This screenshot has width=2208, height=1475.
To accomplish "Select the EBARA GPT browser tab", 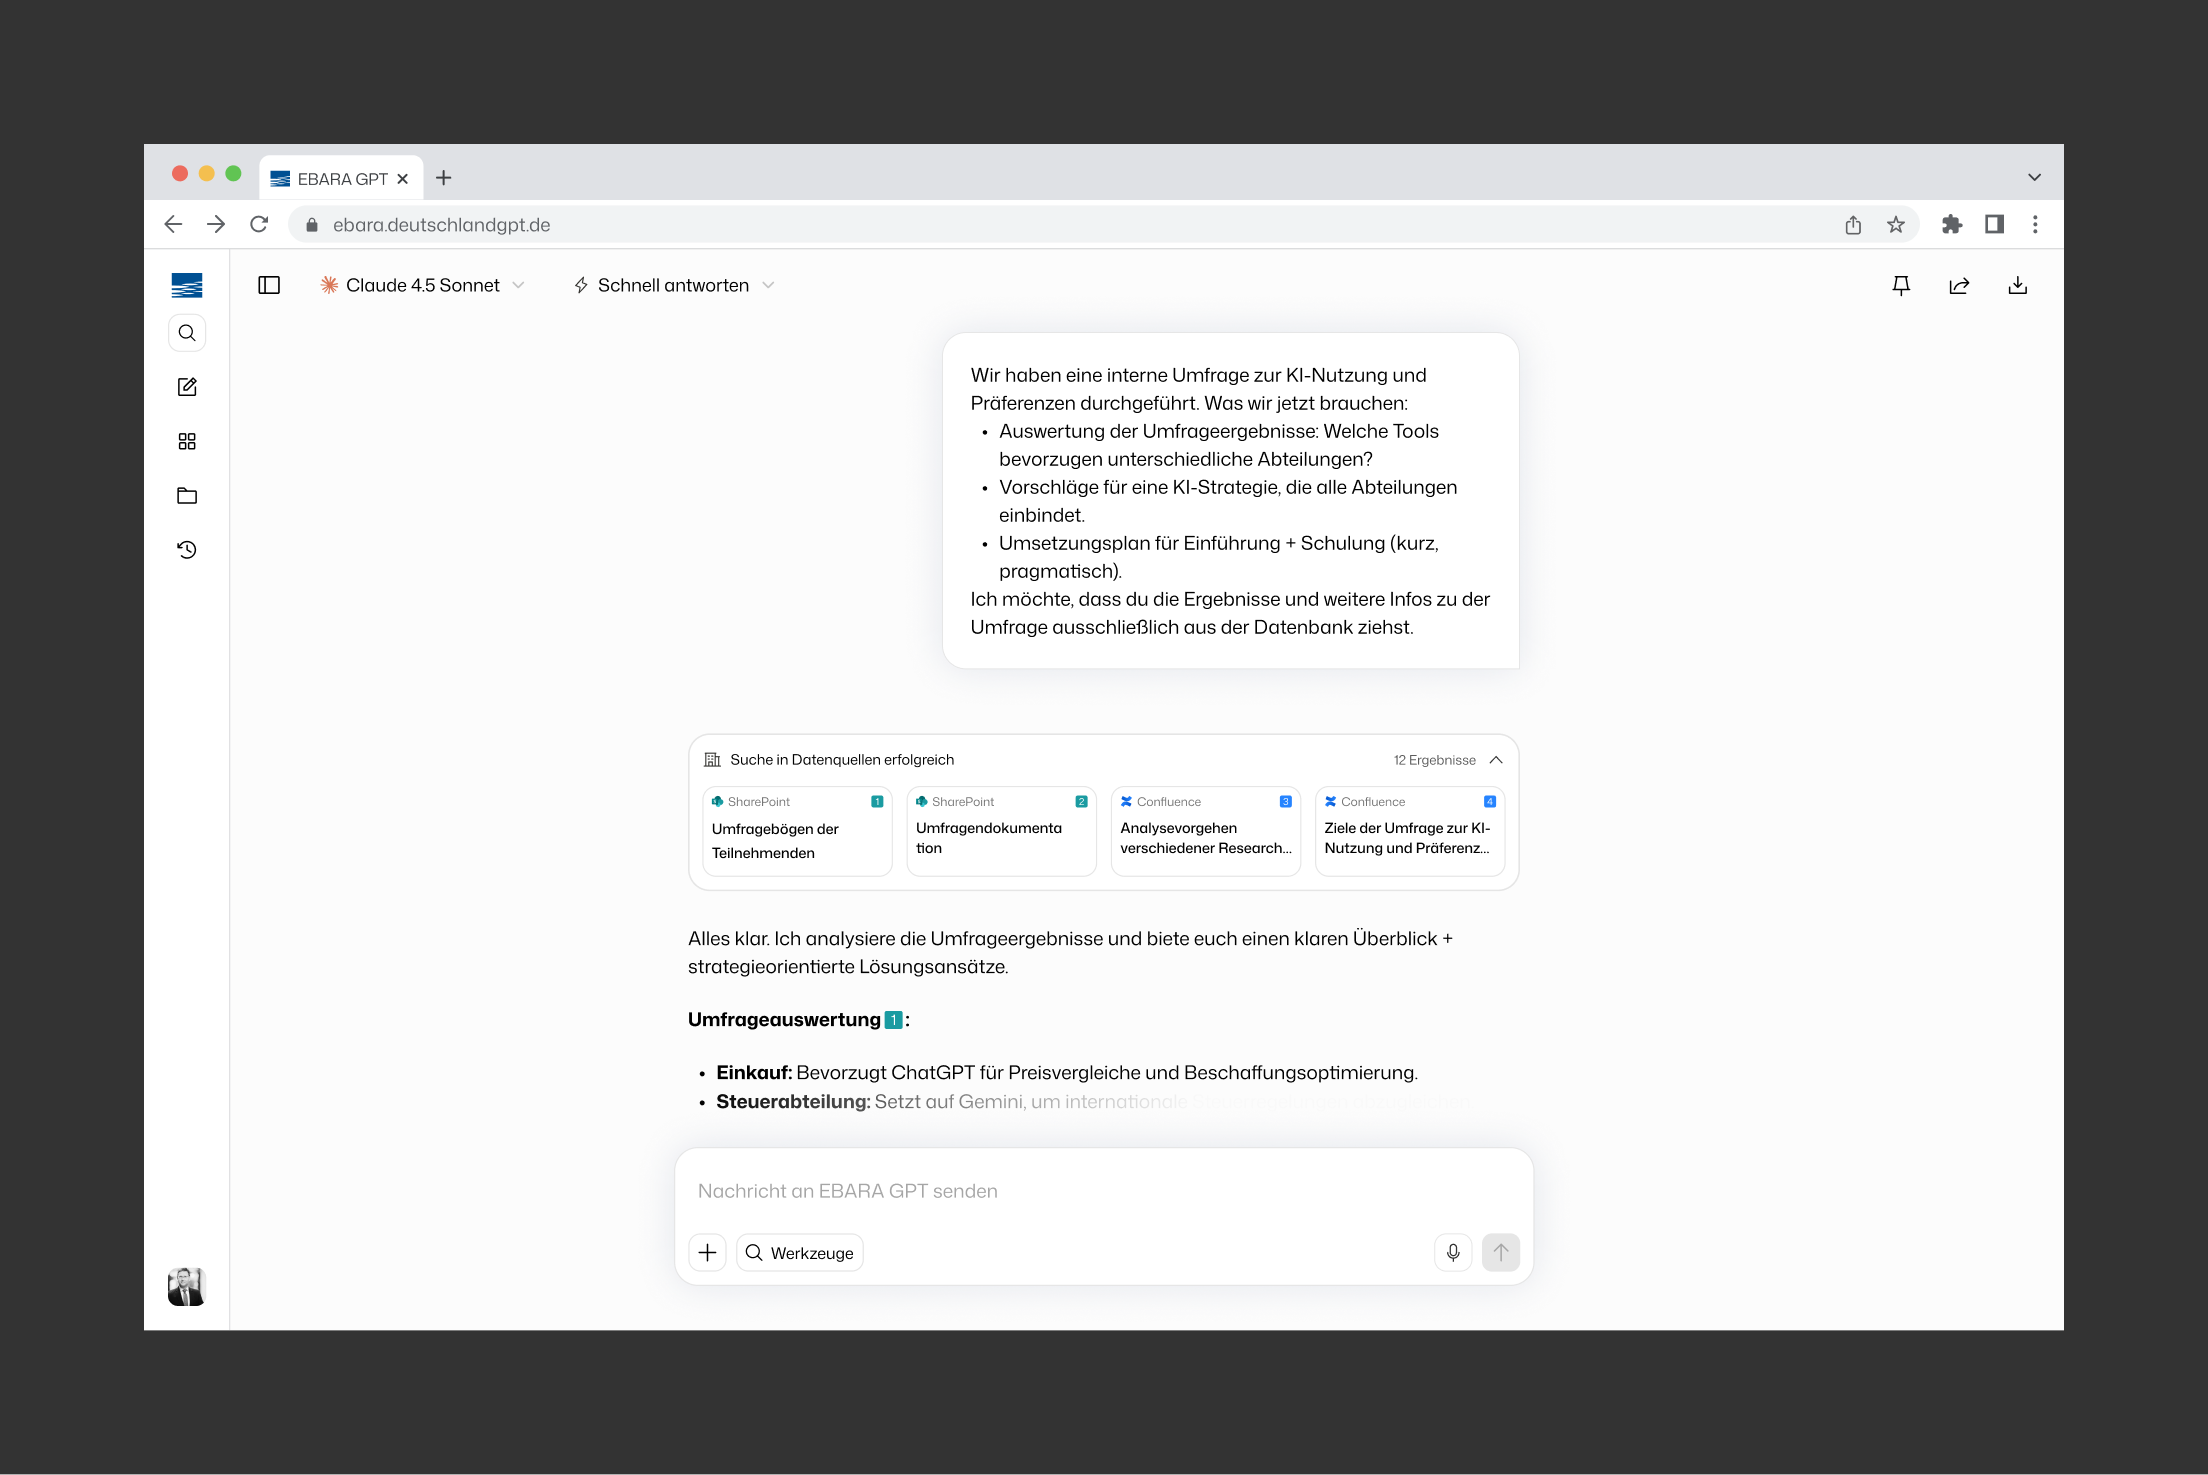I will point(340,179).
